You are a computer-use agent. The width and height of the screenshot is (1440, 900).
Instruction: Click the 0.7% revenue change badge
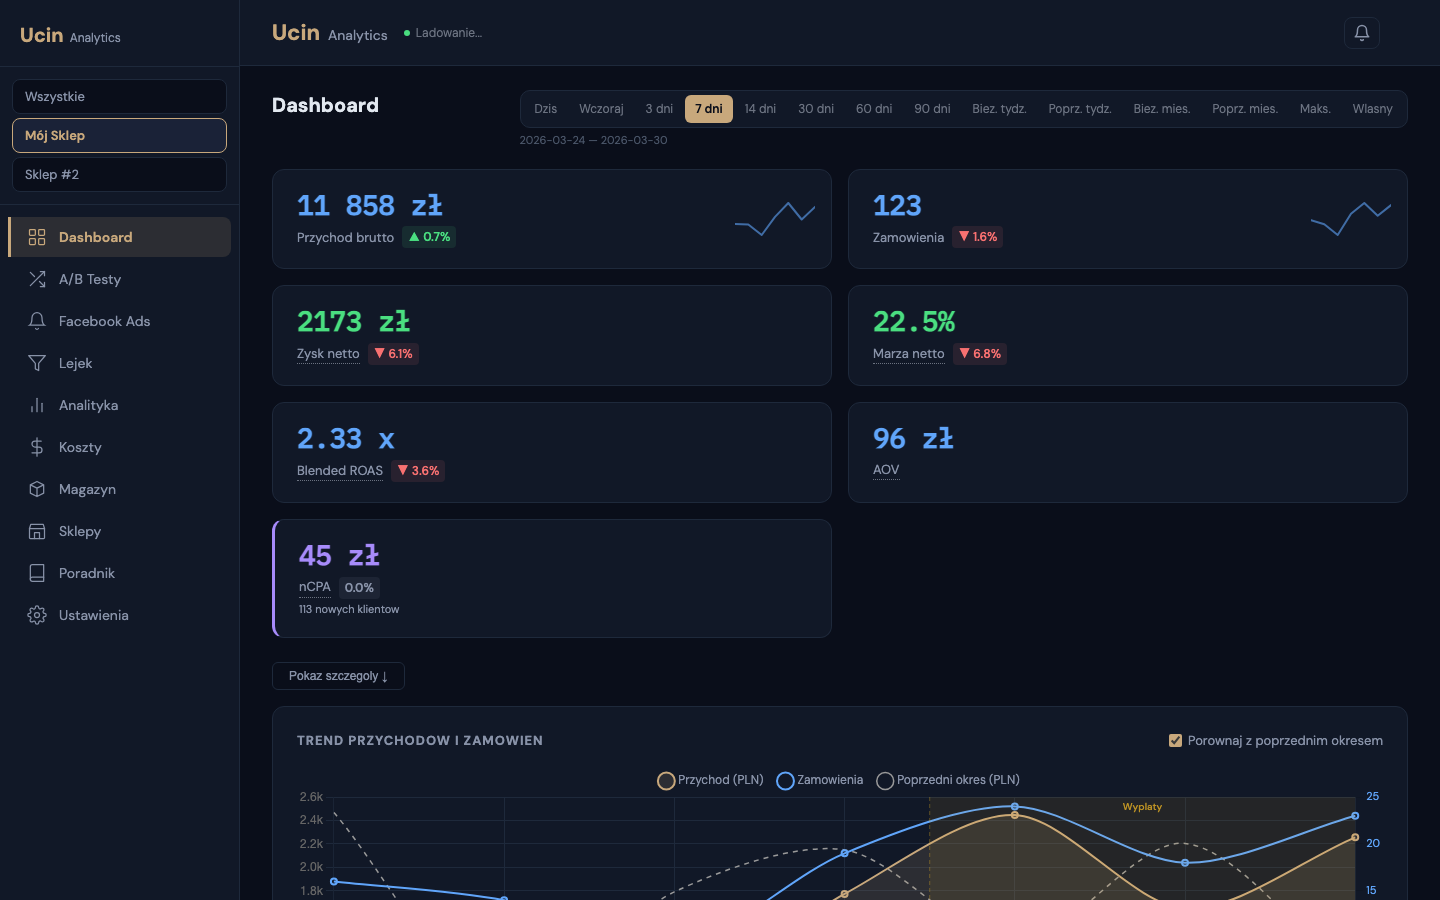click(429, 237)
